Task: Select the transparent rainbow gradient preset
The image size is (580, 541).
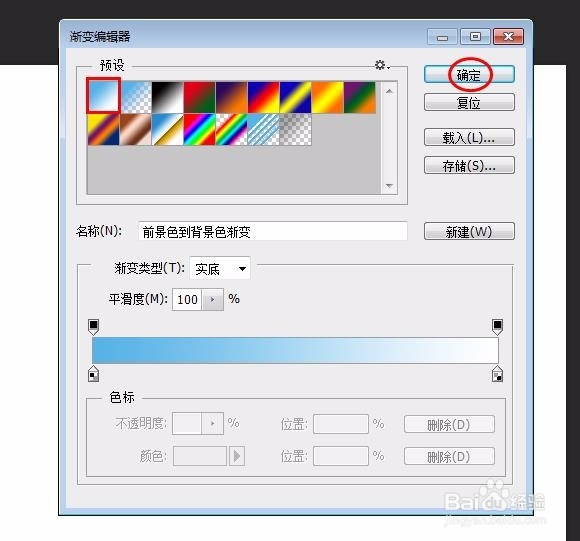Action: tap(232, 129)
